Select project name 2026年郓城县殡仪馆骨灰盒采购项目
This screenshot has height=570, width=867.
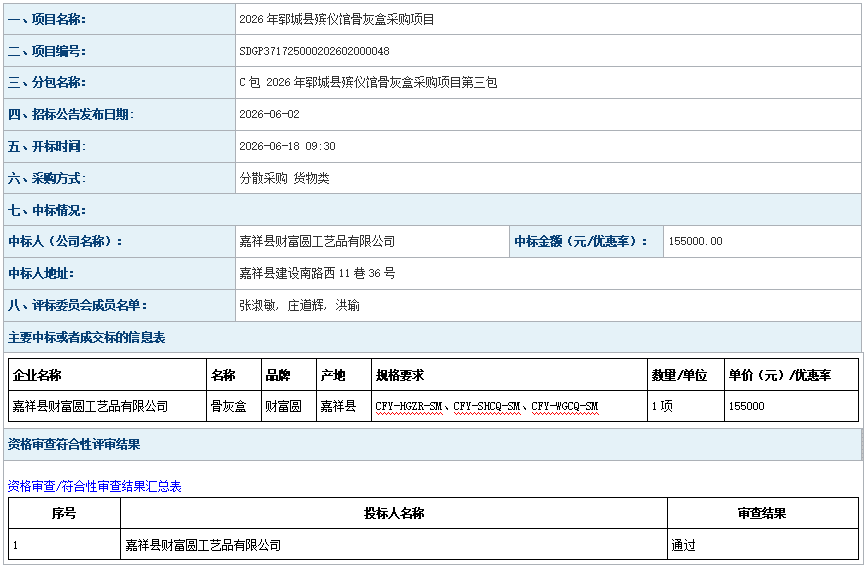click(x=337, y=19)
